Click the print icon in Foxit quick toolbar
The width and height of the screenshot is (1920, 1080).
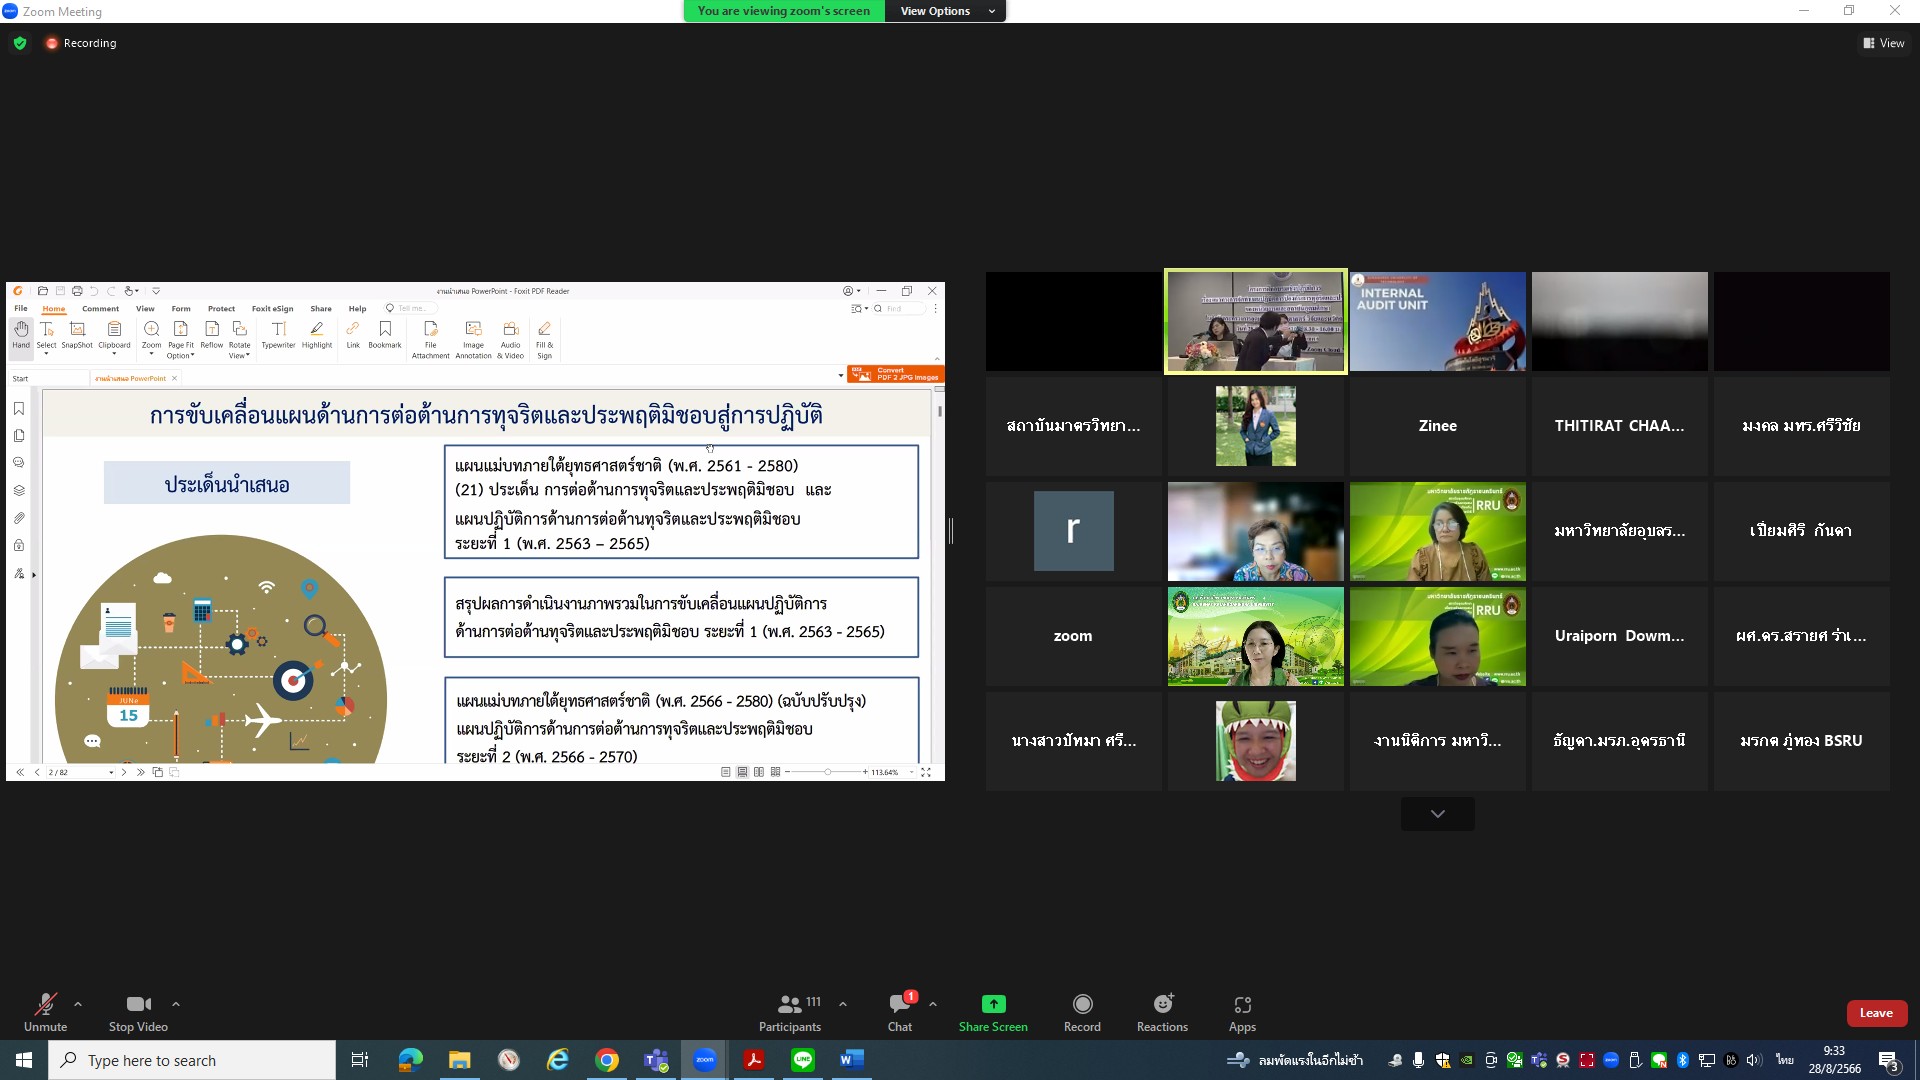point(77,291)
